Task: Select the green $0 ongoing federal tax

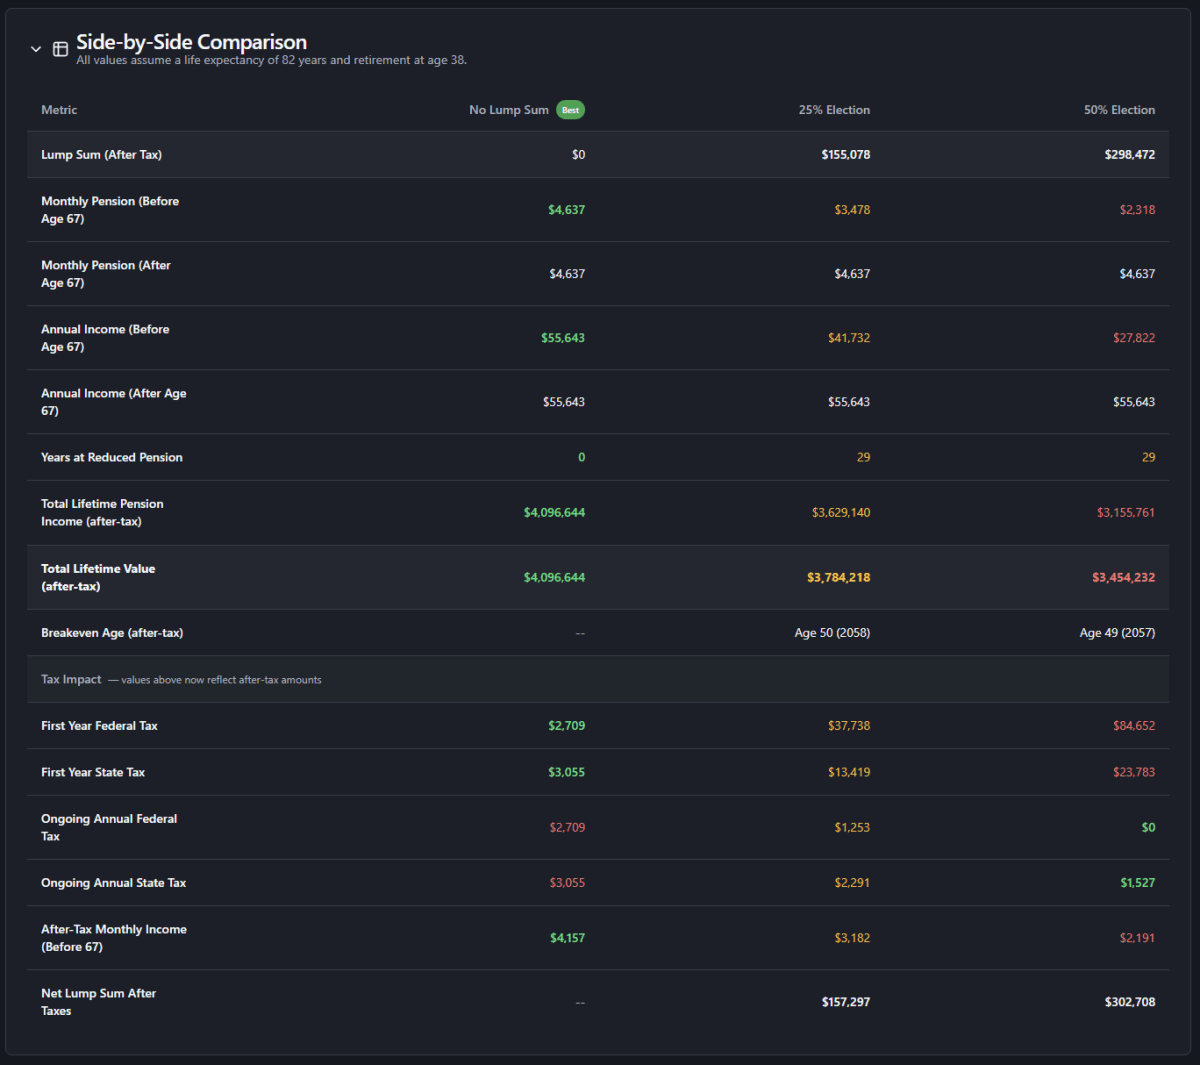Action: tap(1148, 827)
